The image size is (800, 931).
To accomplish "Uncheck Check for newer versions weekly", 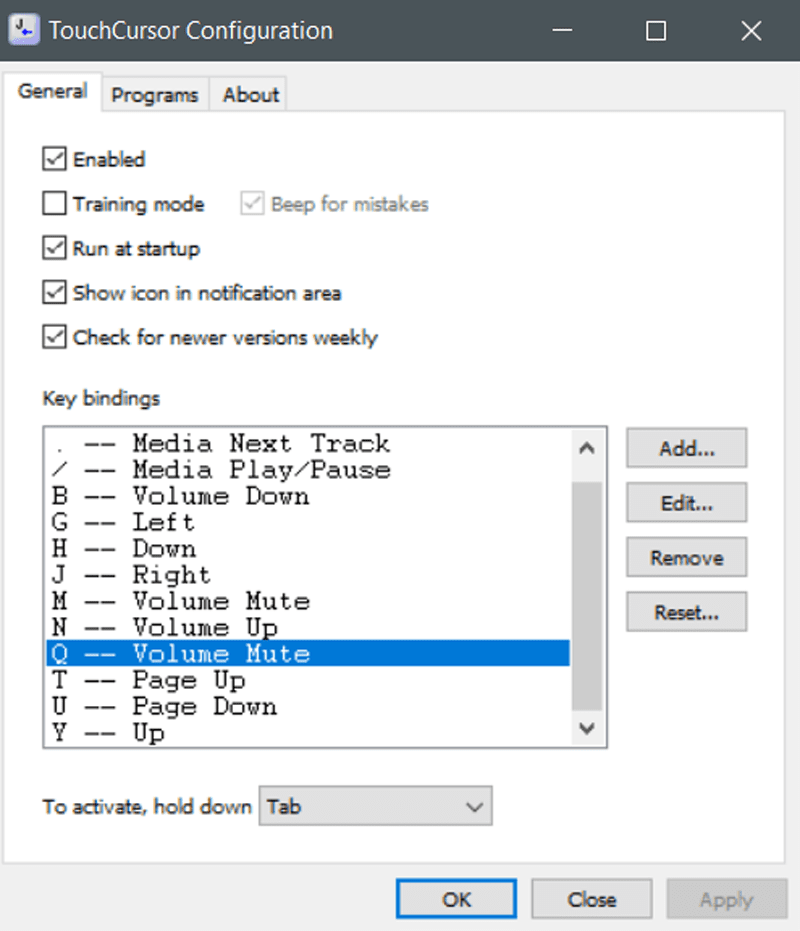I will pyautogui.click(x=54, y=337).
